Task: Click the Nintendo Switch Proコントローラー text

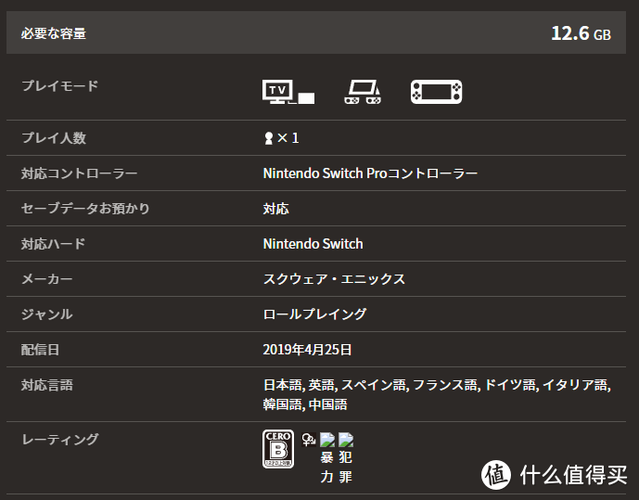Action: click(370, 173)
